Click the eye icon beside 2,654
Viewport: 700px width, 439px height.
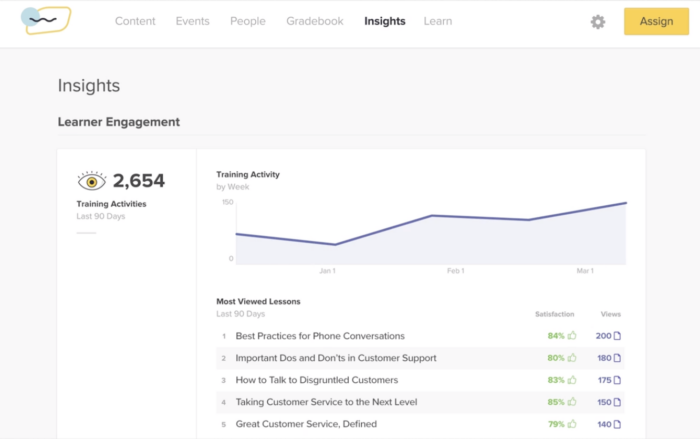coord(92,181)
